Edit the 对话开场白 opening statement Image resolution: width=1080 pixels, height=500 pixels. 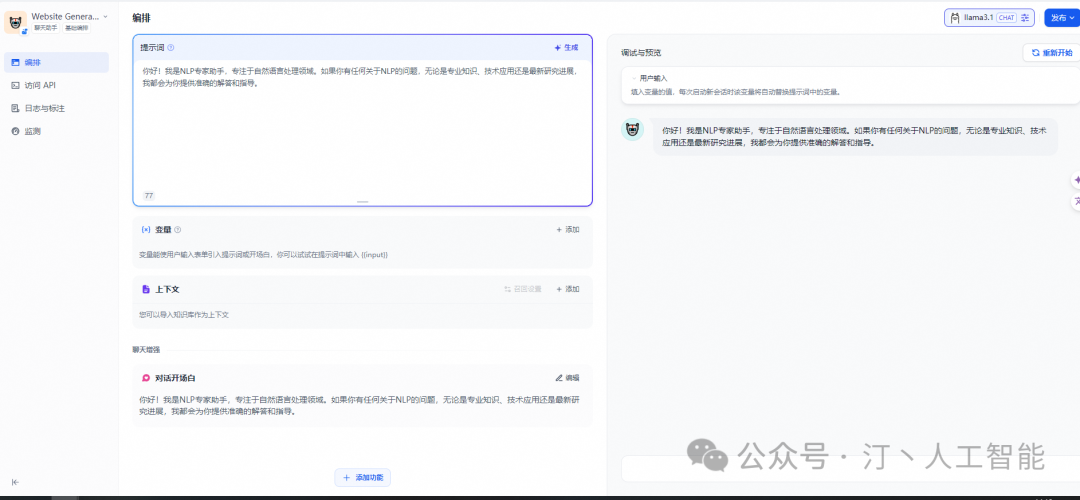pyautogui.click(x=568, y=378)
